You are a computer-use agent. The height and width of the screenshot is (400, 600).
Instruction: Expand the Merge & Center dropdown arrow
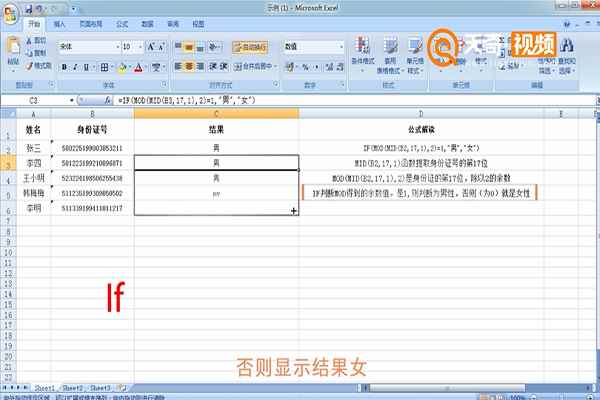coord(276,67)
